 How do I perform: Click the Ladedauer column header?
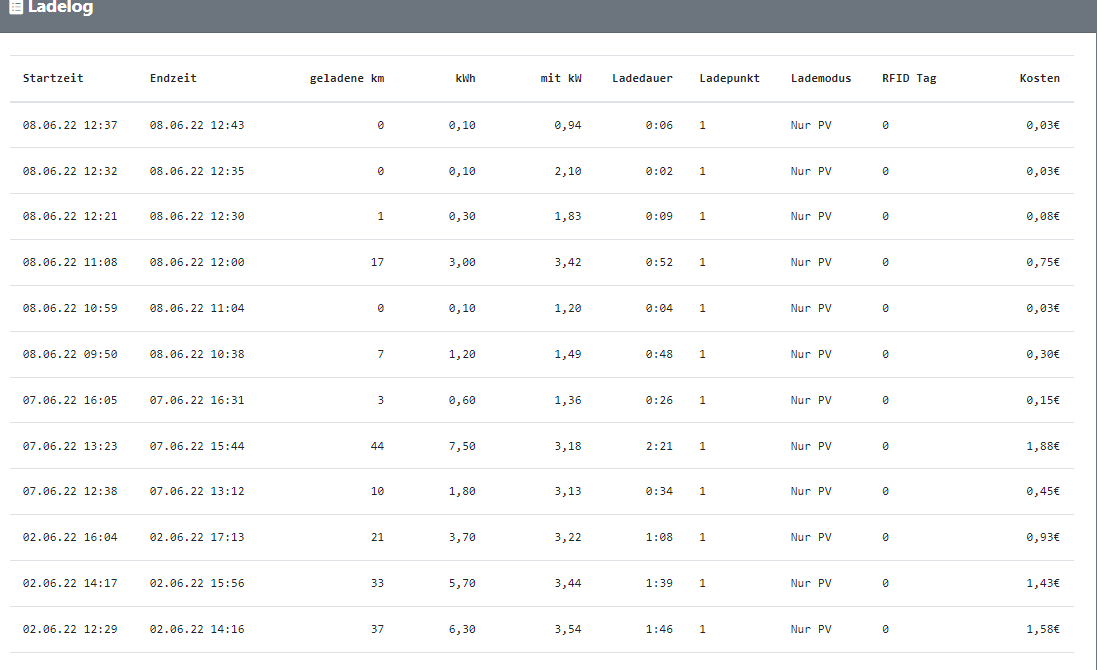642,78
